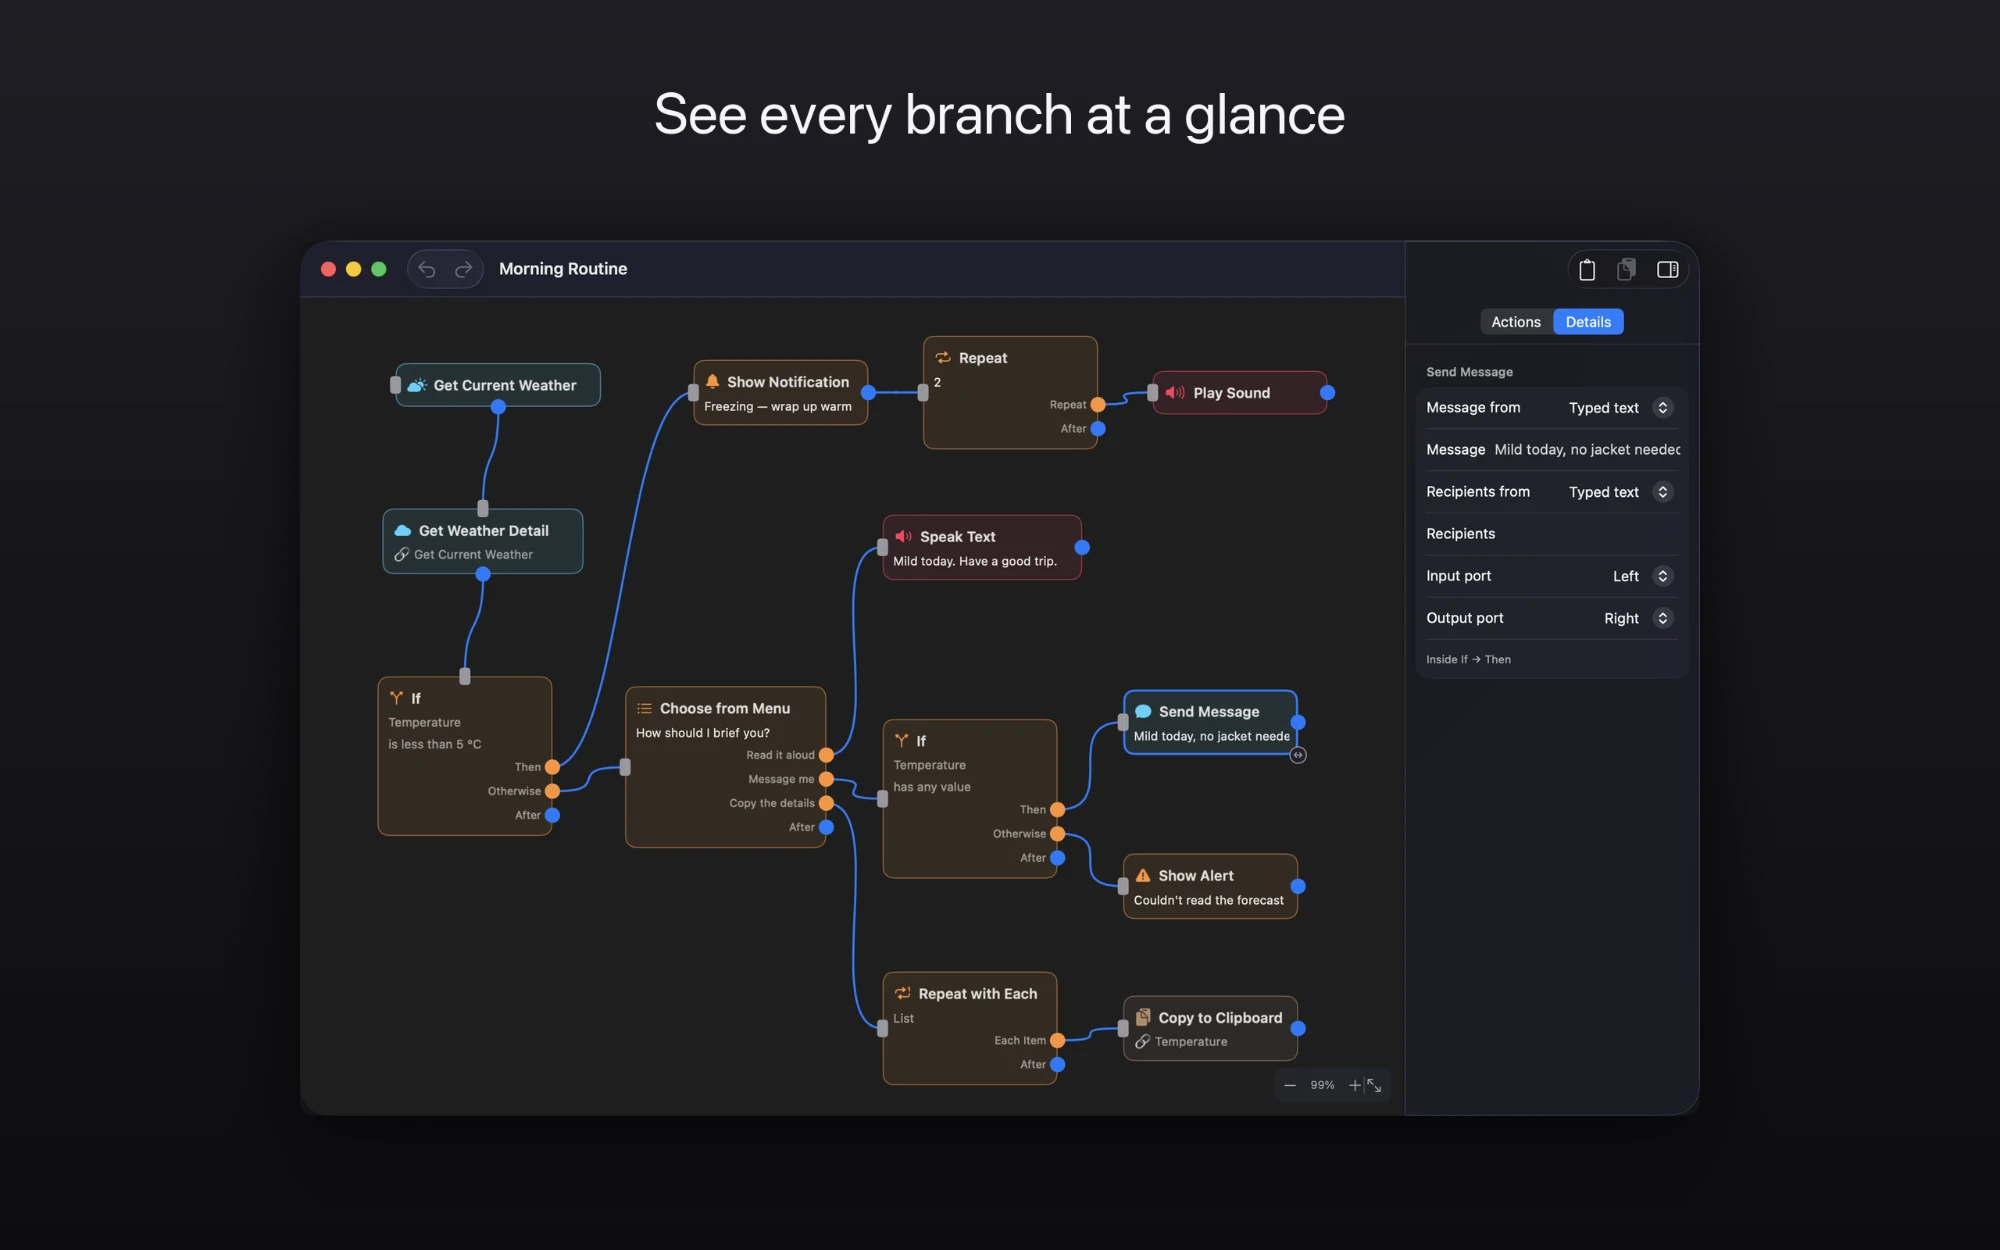Switch to the Details tab
The height and width of the screenshot is (1250, 2000).
1588,322
